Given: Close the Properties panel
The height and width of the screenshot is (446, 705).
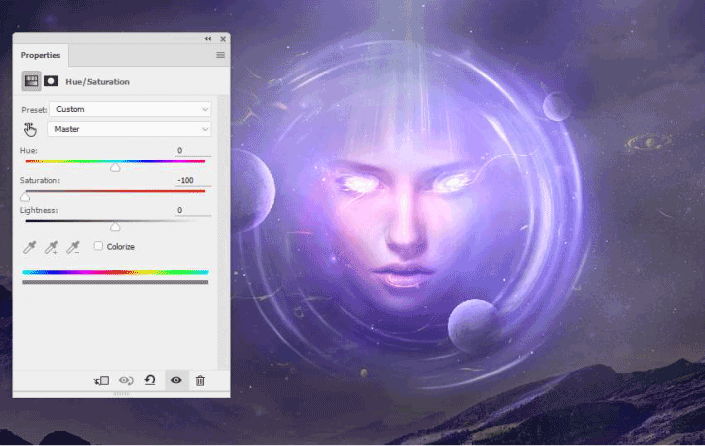Looking at the screenshot, I should [223, 39].
